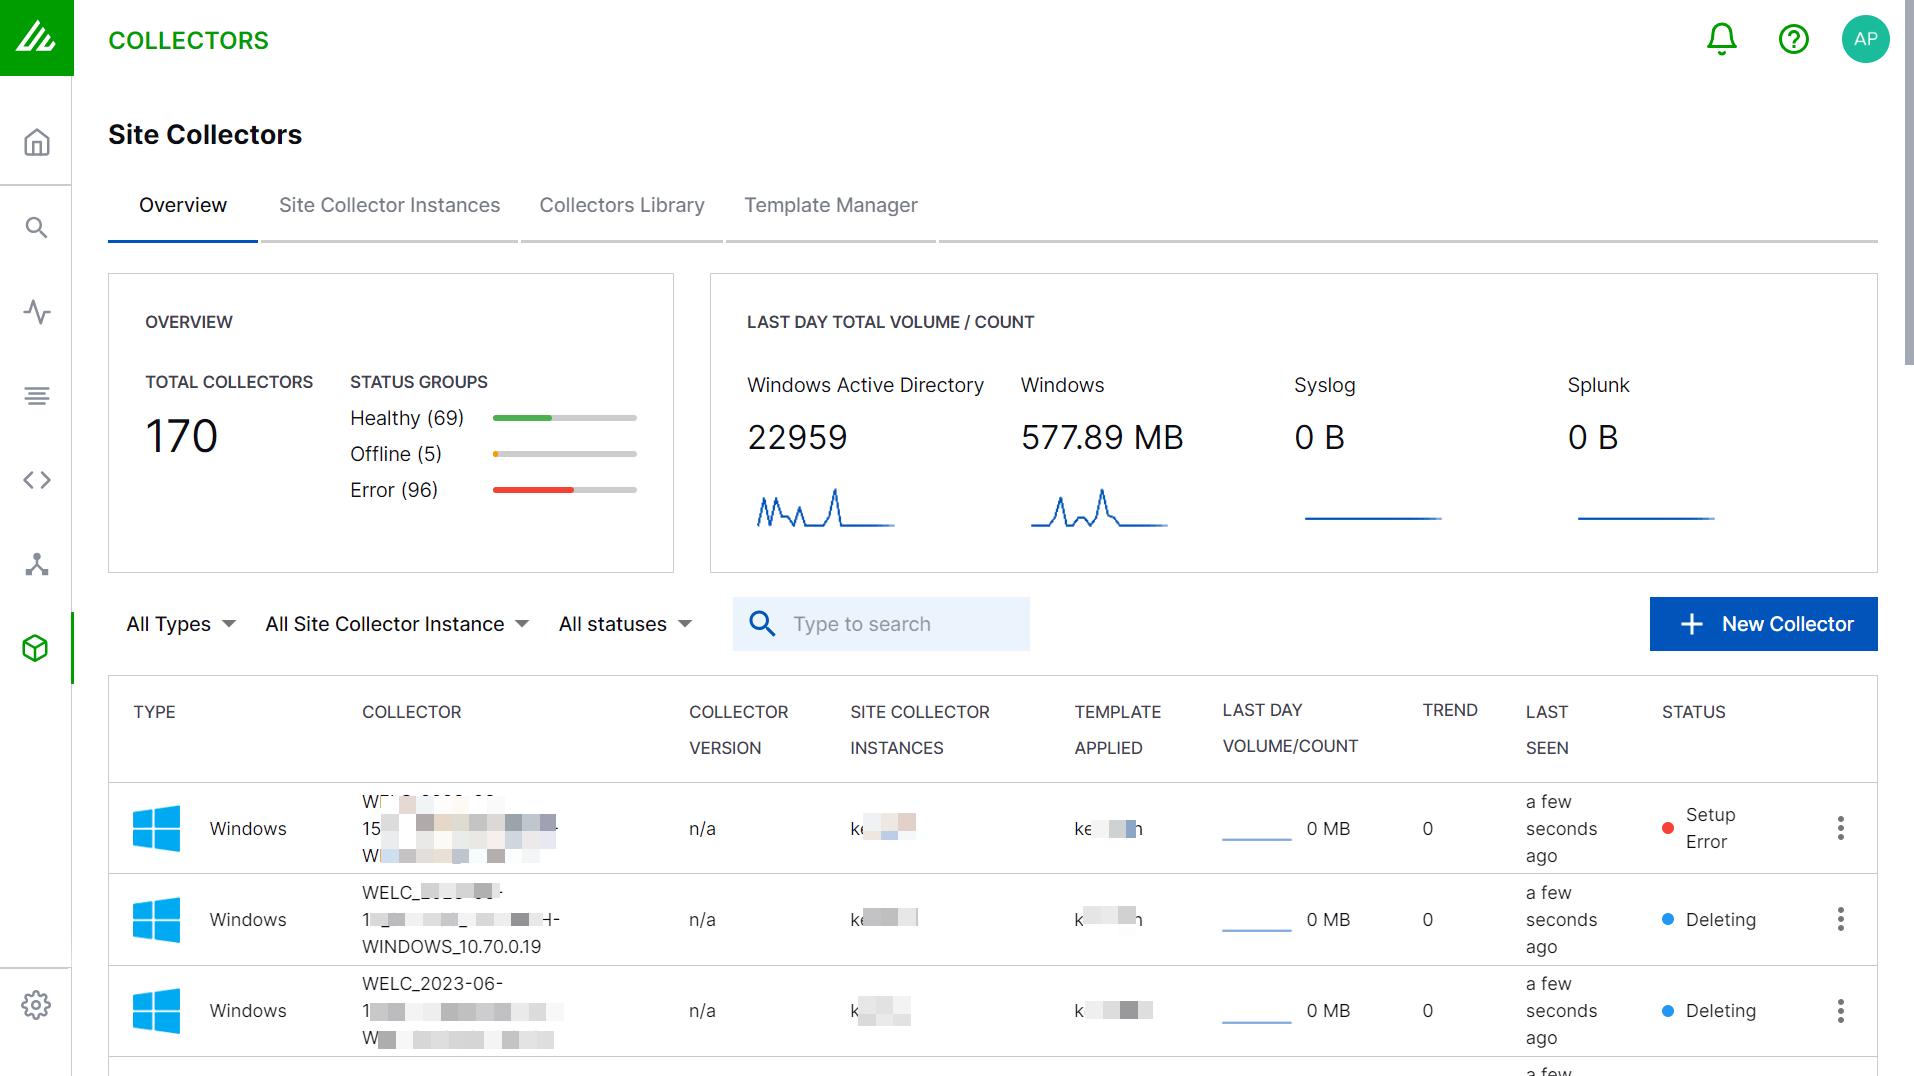
Task: Open the notifications bell
Action: click(x=1721, y=39)
